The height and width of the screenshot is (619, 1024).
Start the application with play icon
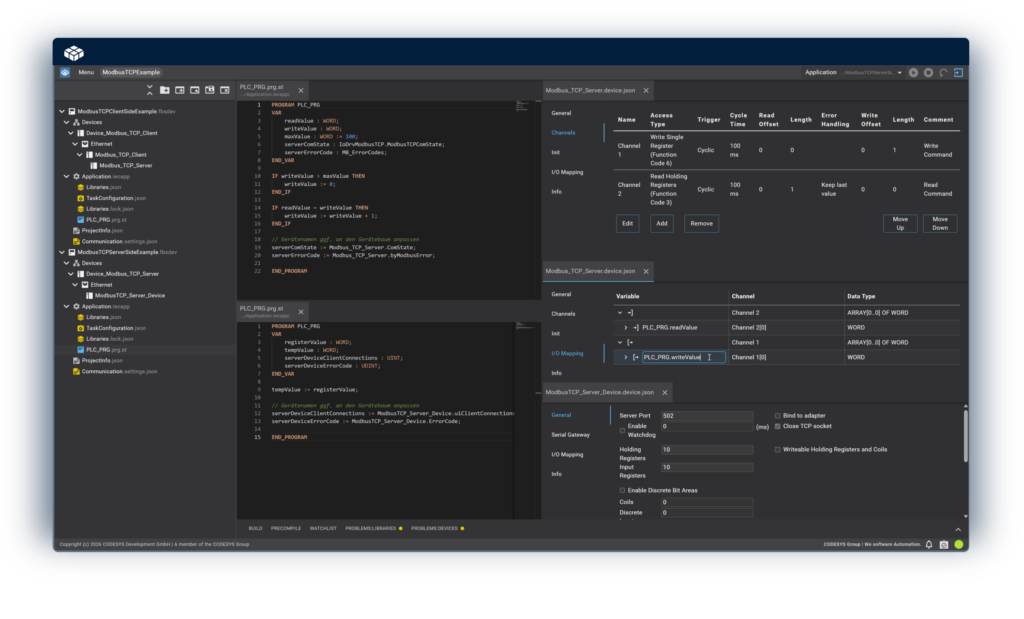[914, 72]
